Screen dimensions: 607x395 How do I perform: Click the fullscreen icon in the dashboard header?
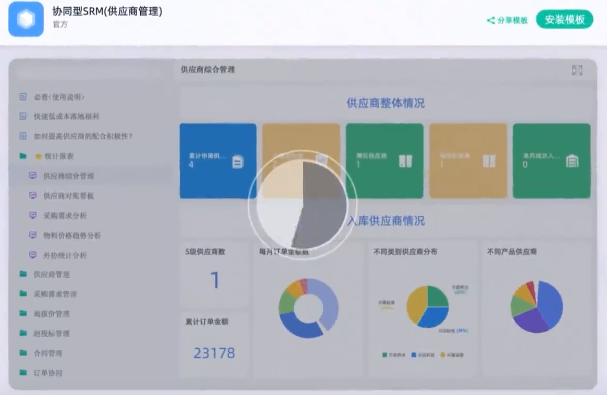pyautogui.click(x=577, y=70)
